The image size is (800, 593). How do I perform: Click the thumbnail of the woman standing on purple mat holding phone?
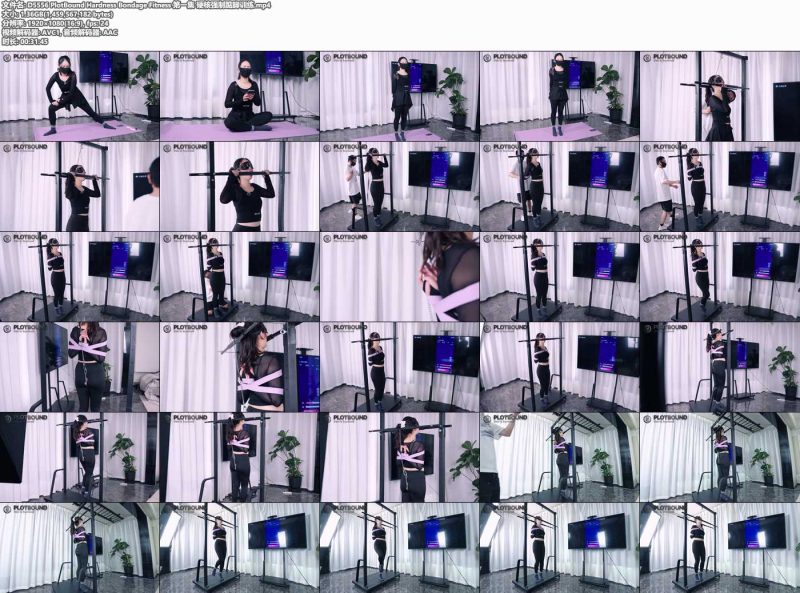(560, 96)
